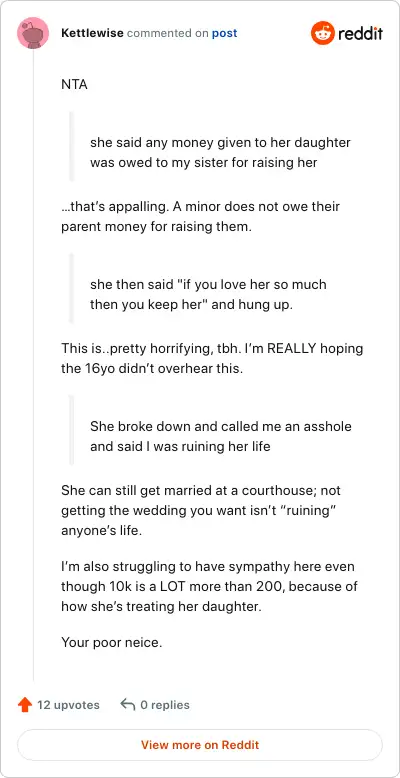Click "Your poor neice" line
400x778 pixels.
click(112, 643)
